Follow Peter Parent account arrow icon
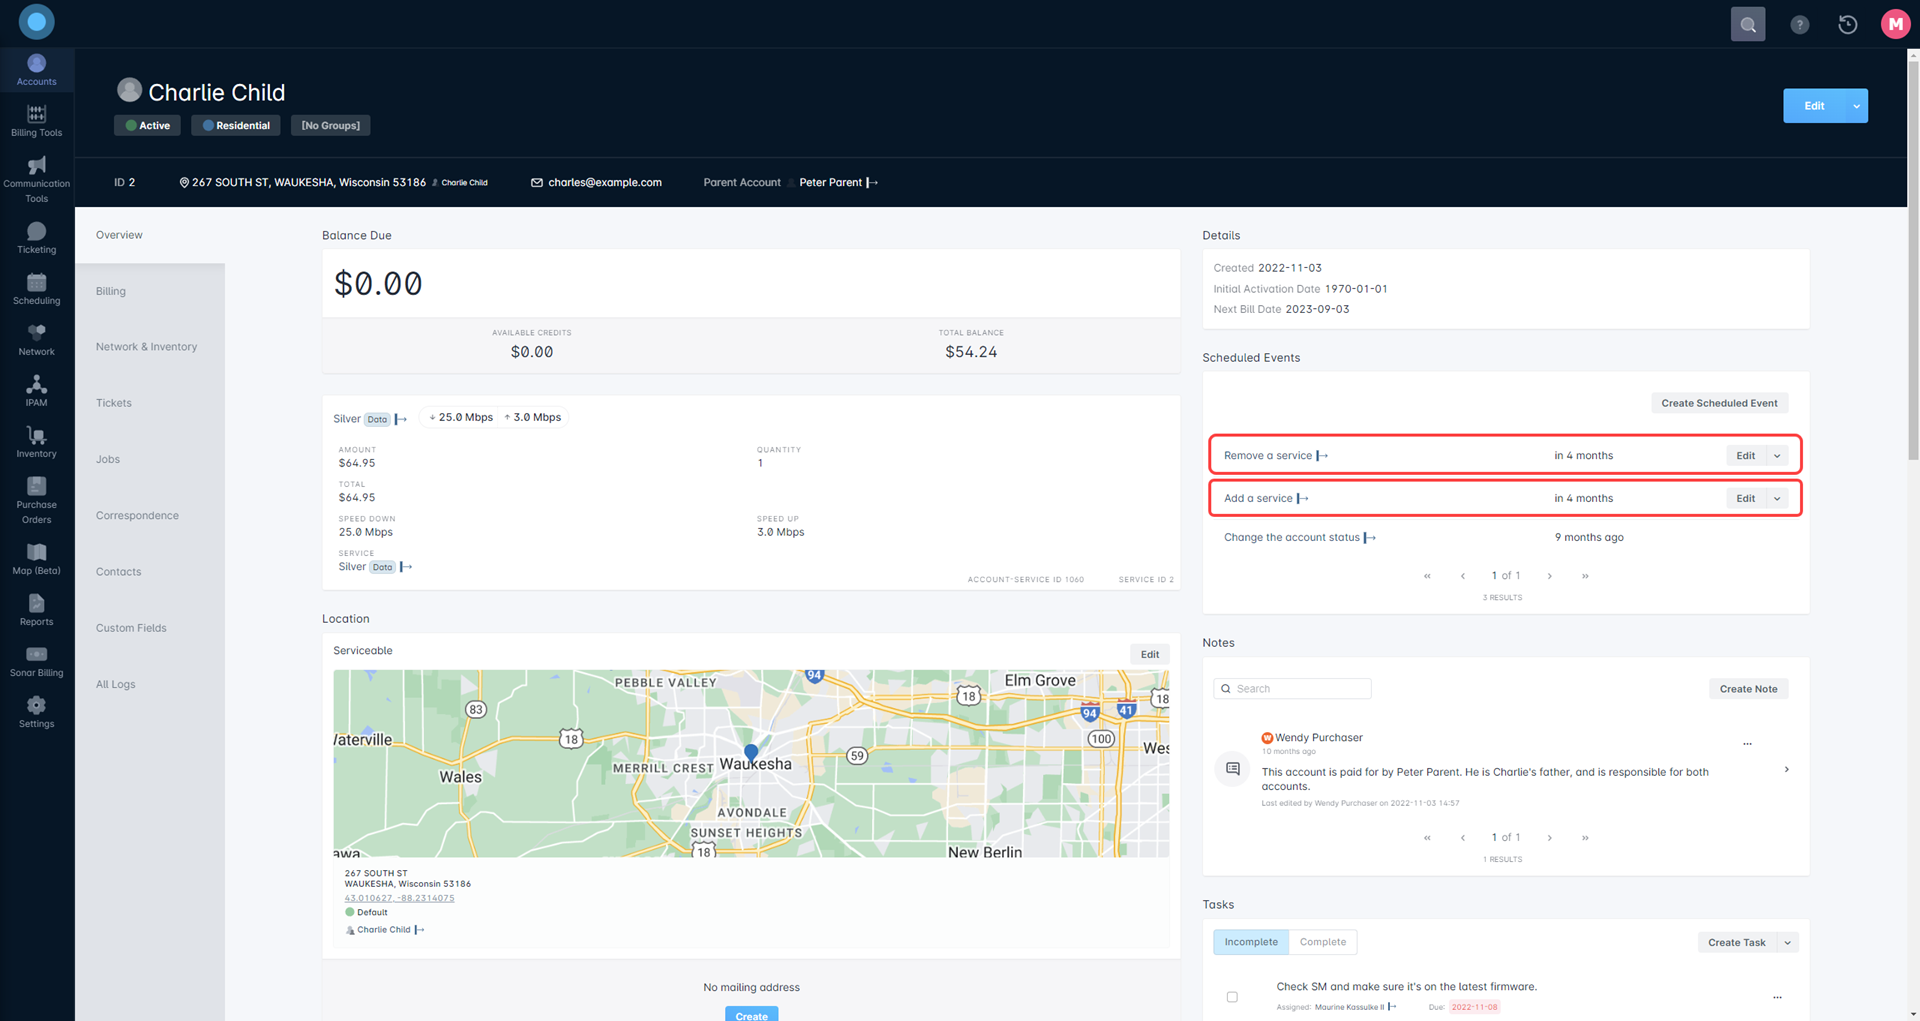This screenshot has width=1920, height=1021. pos(872,182)
